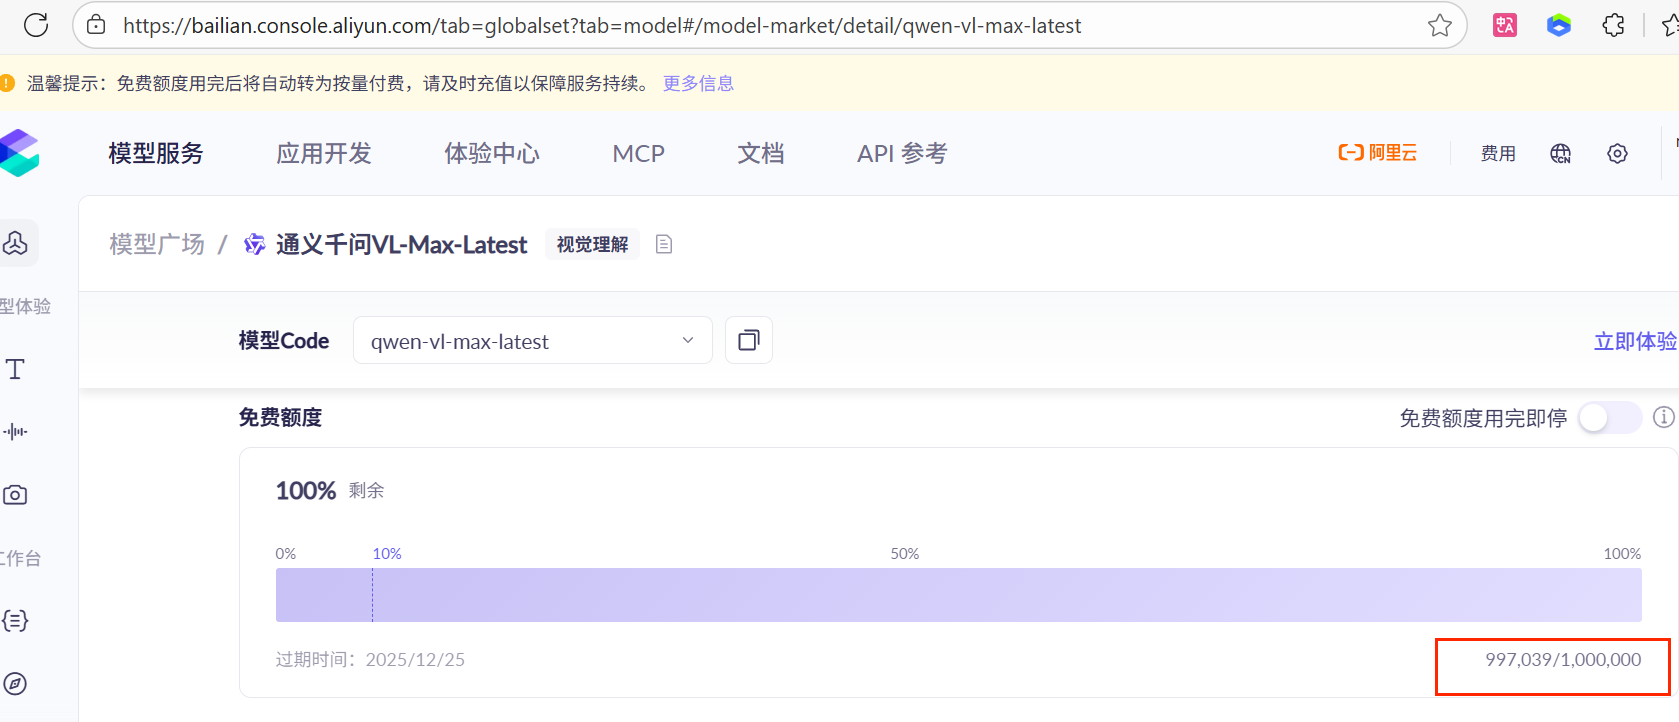Open the compass explore sidebar icon
Image resolution: width=1679 pixels, height=722 pixels.
[x=15, y=684]
